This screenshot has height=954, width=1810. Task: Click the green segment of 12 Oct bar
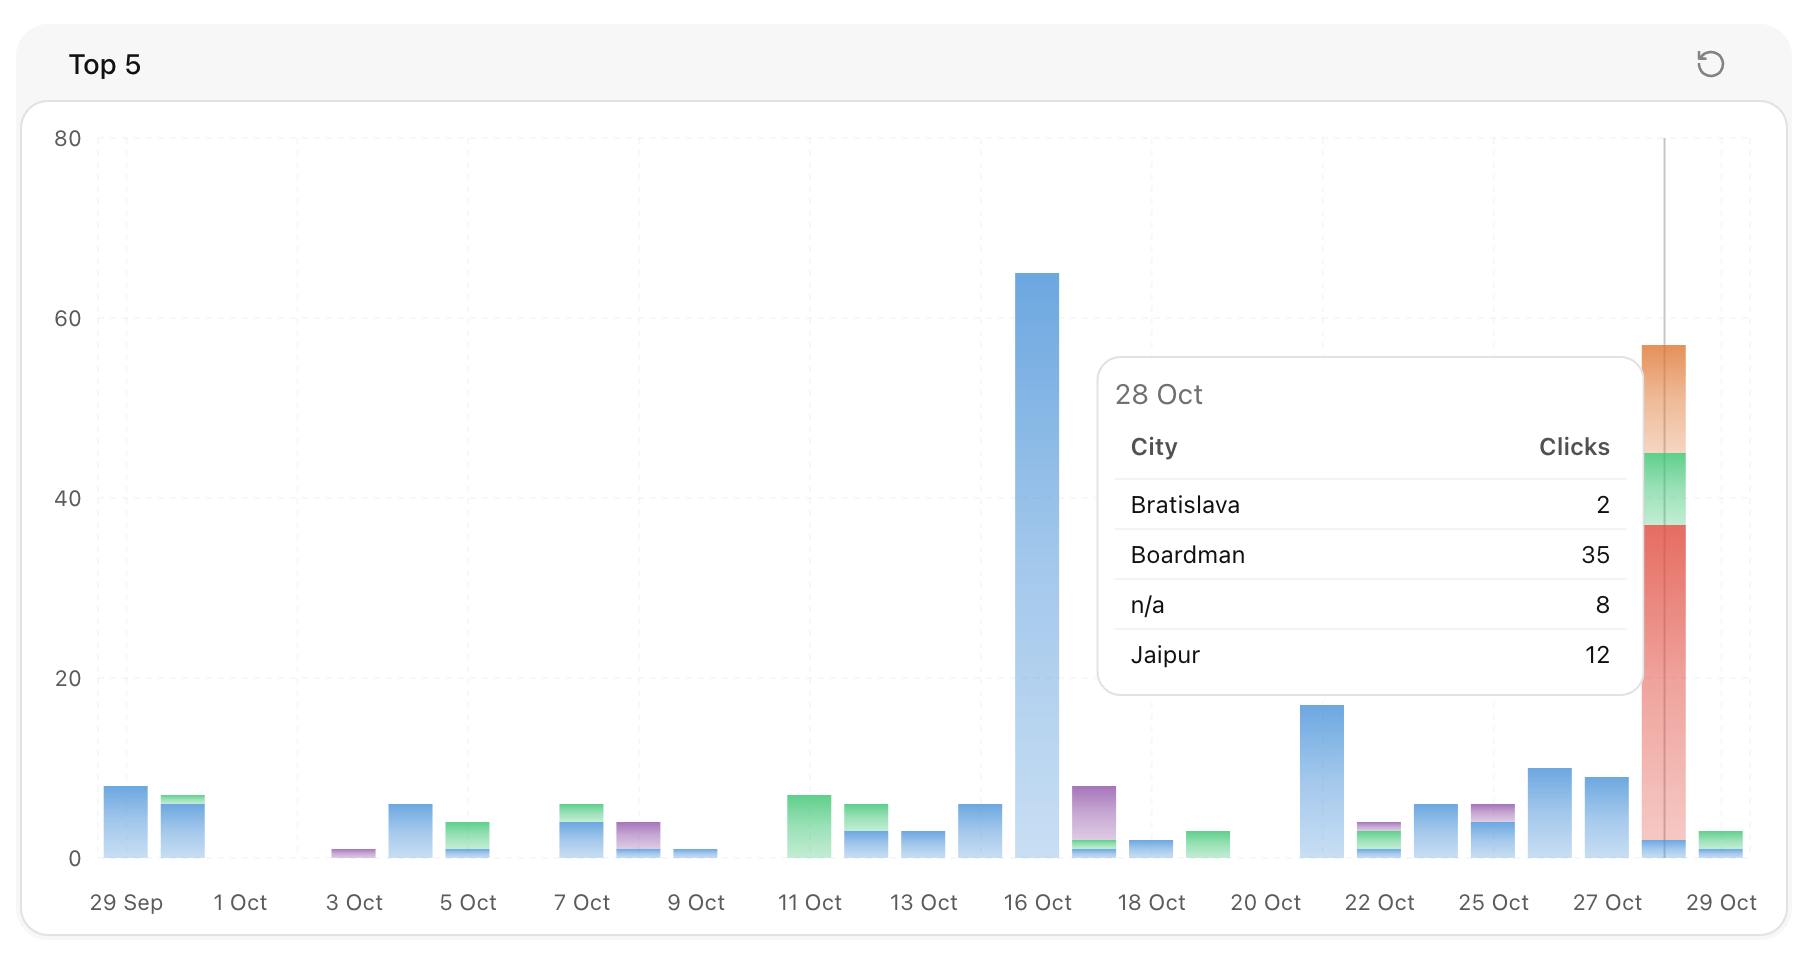[866, 817]
